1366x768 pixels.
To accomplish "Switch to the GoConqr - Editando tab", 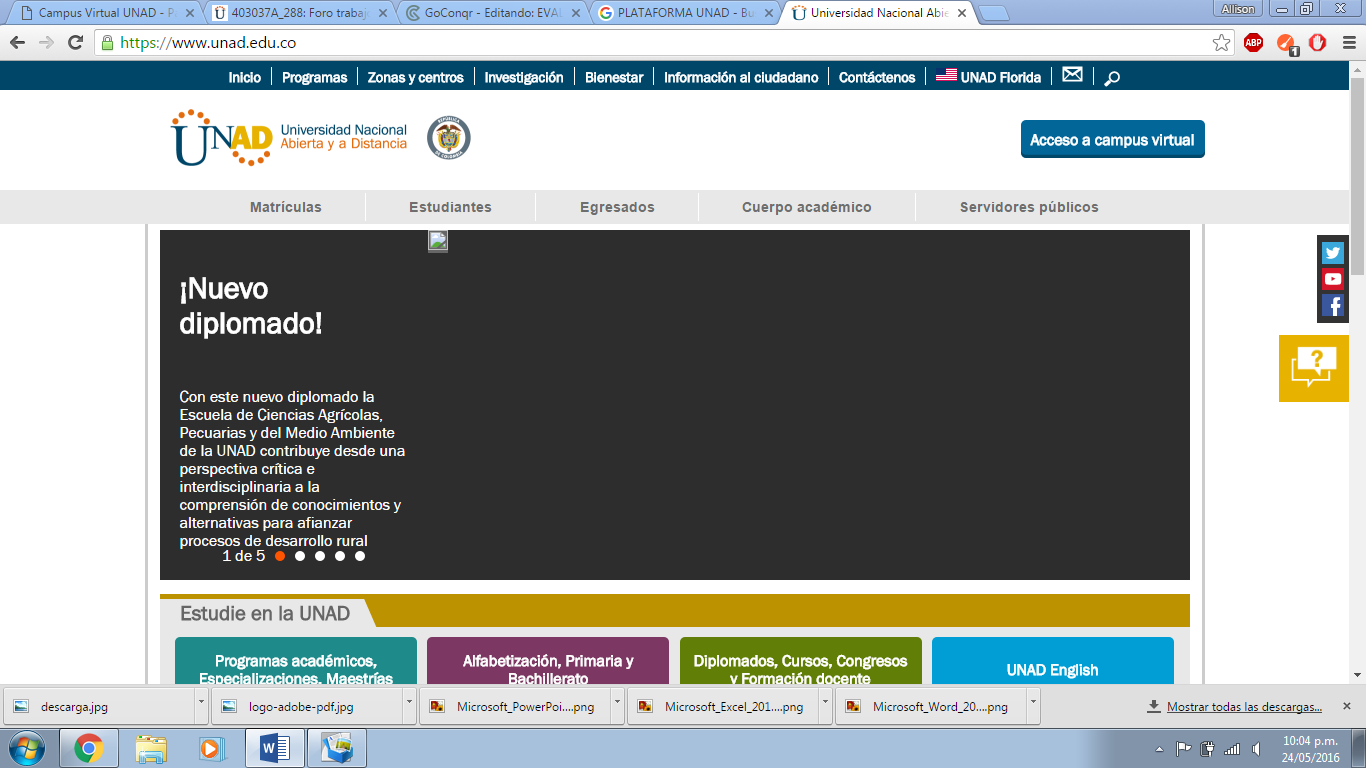I will pyautogui.click(x=491, y=13).
